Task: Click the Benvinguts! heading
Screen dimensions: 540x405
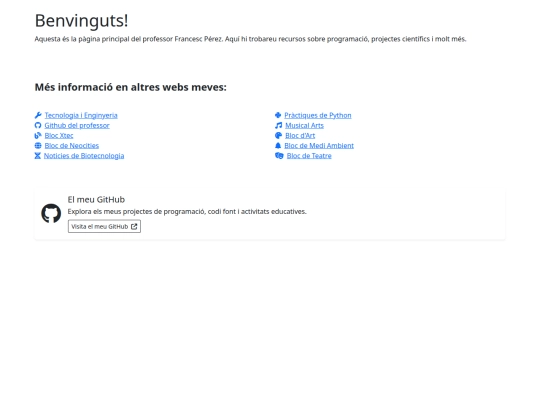Action: pyautogui.click(x=82, y=21)
